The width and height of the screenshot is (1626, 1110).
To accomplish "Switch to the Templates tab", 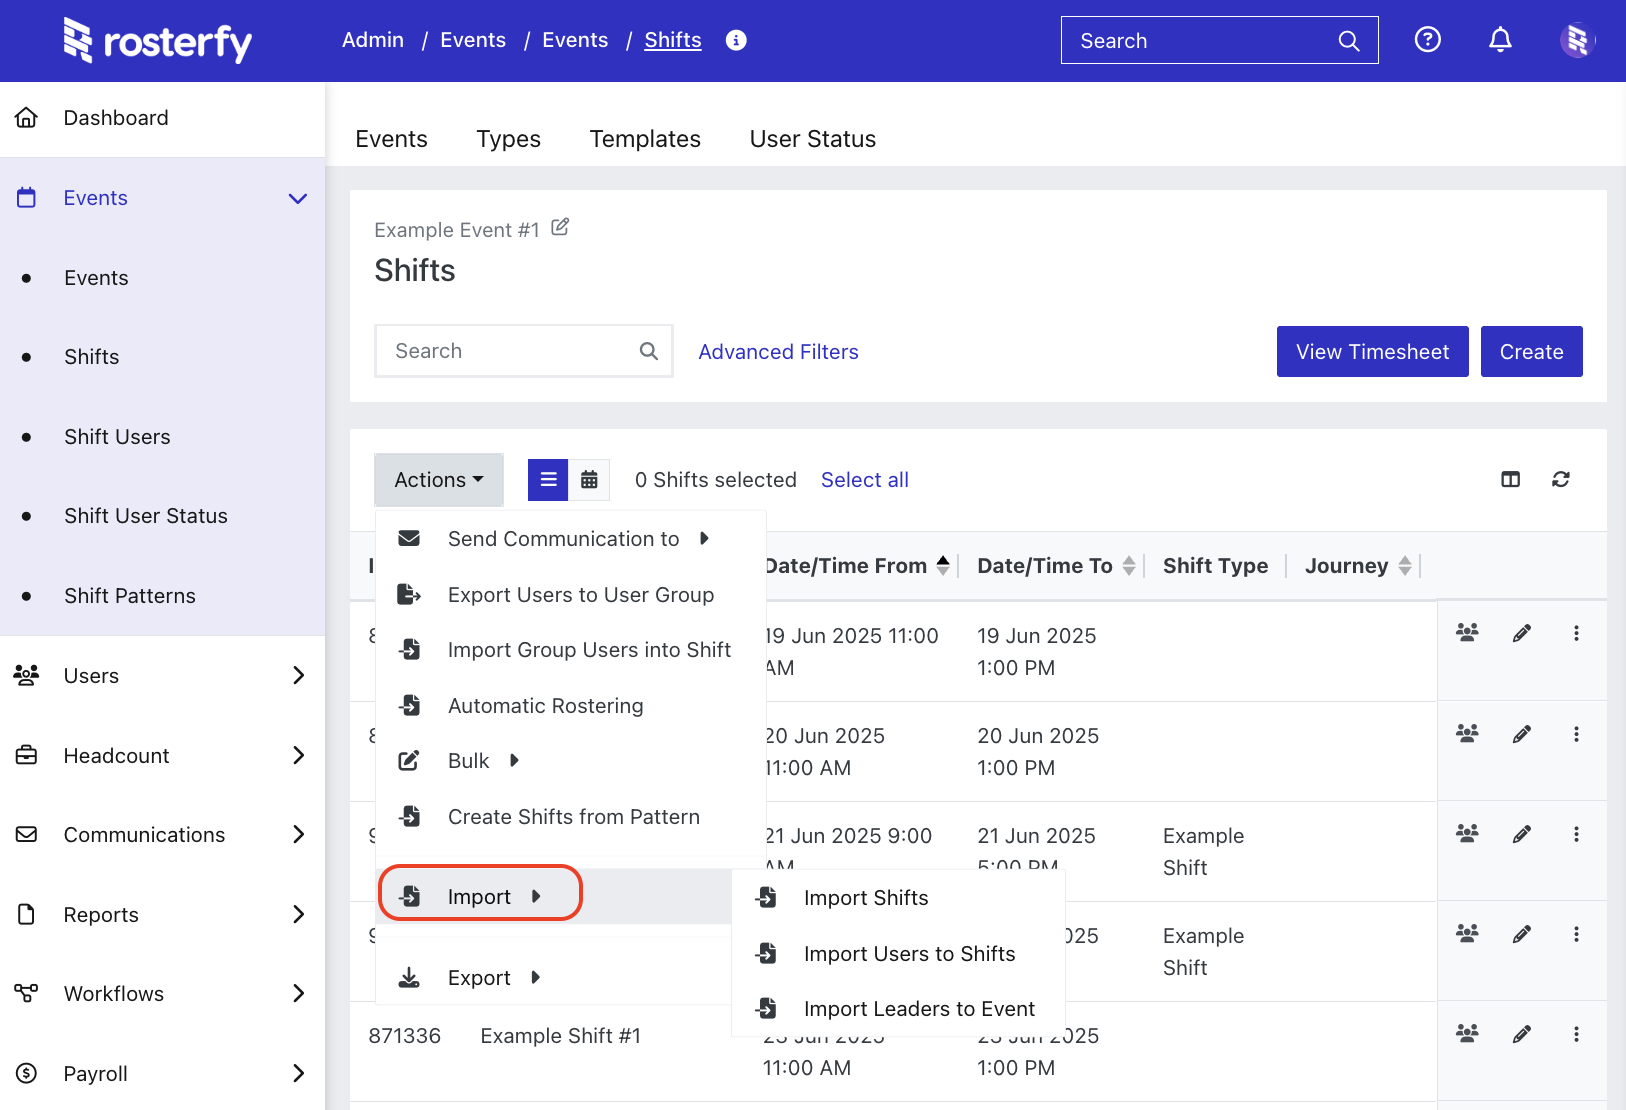I will (645, 139).
